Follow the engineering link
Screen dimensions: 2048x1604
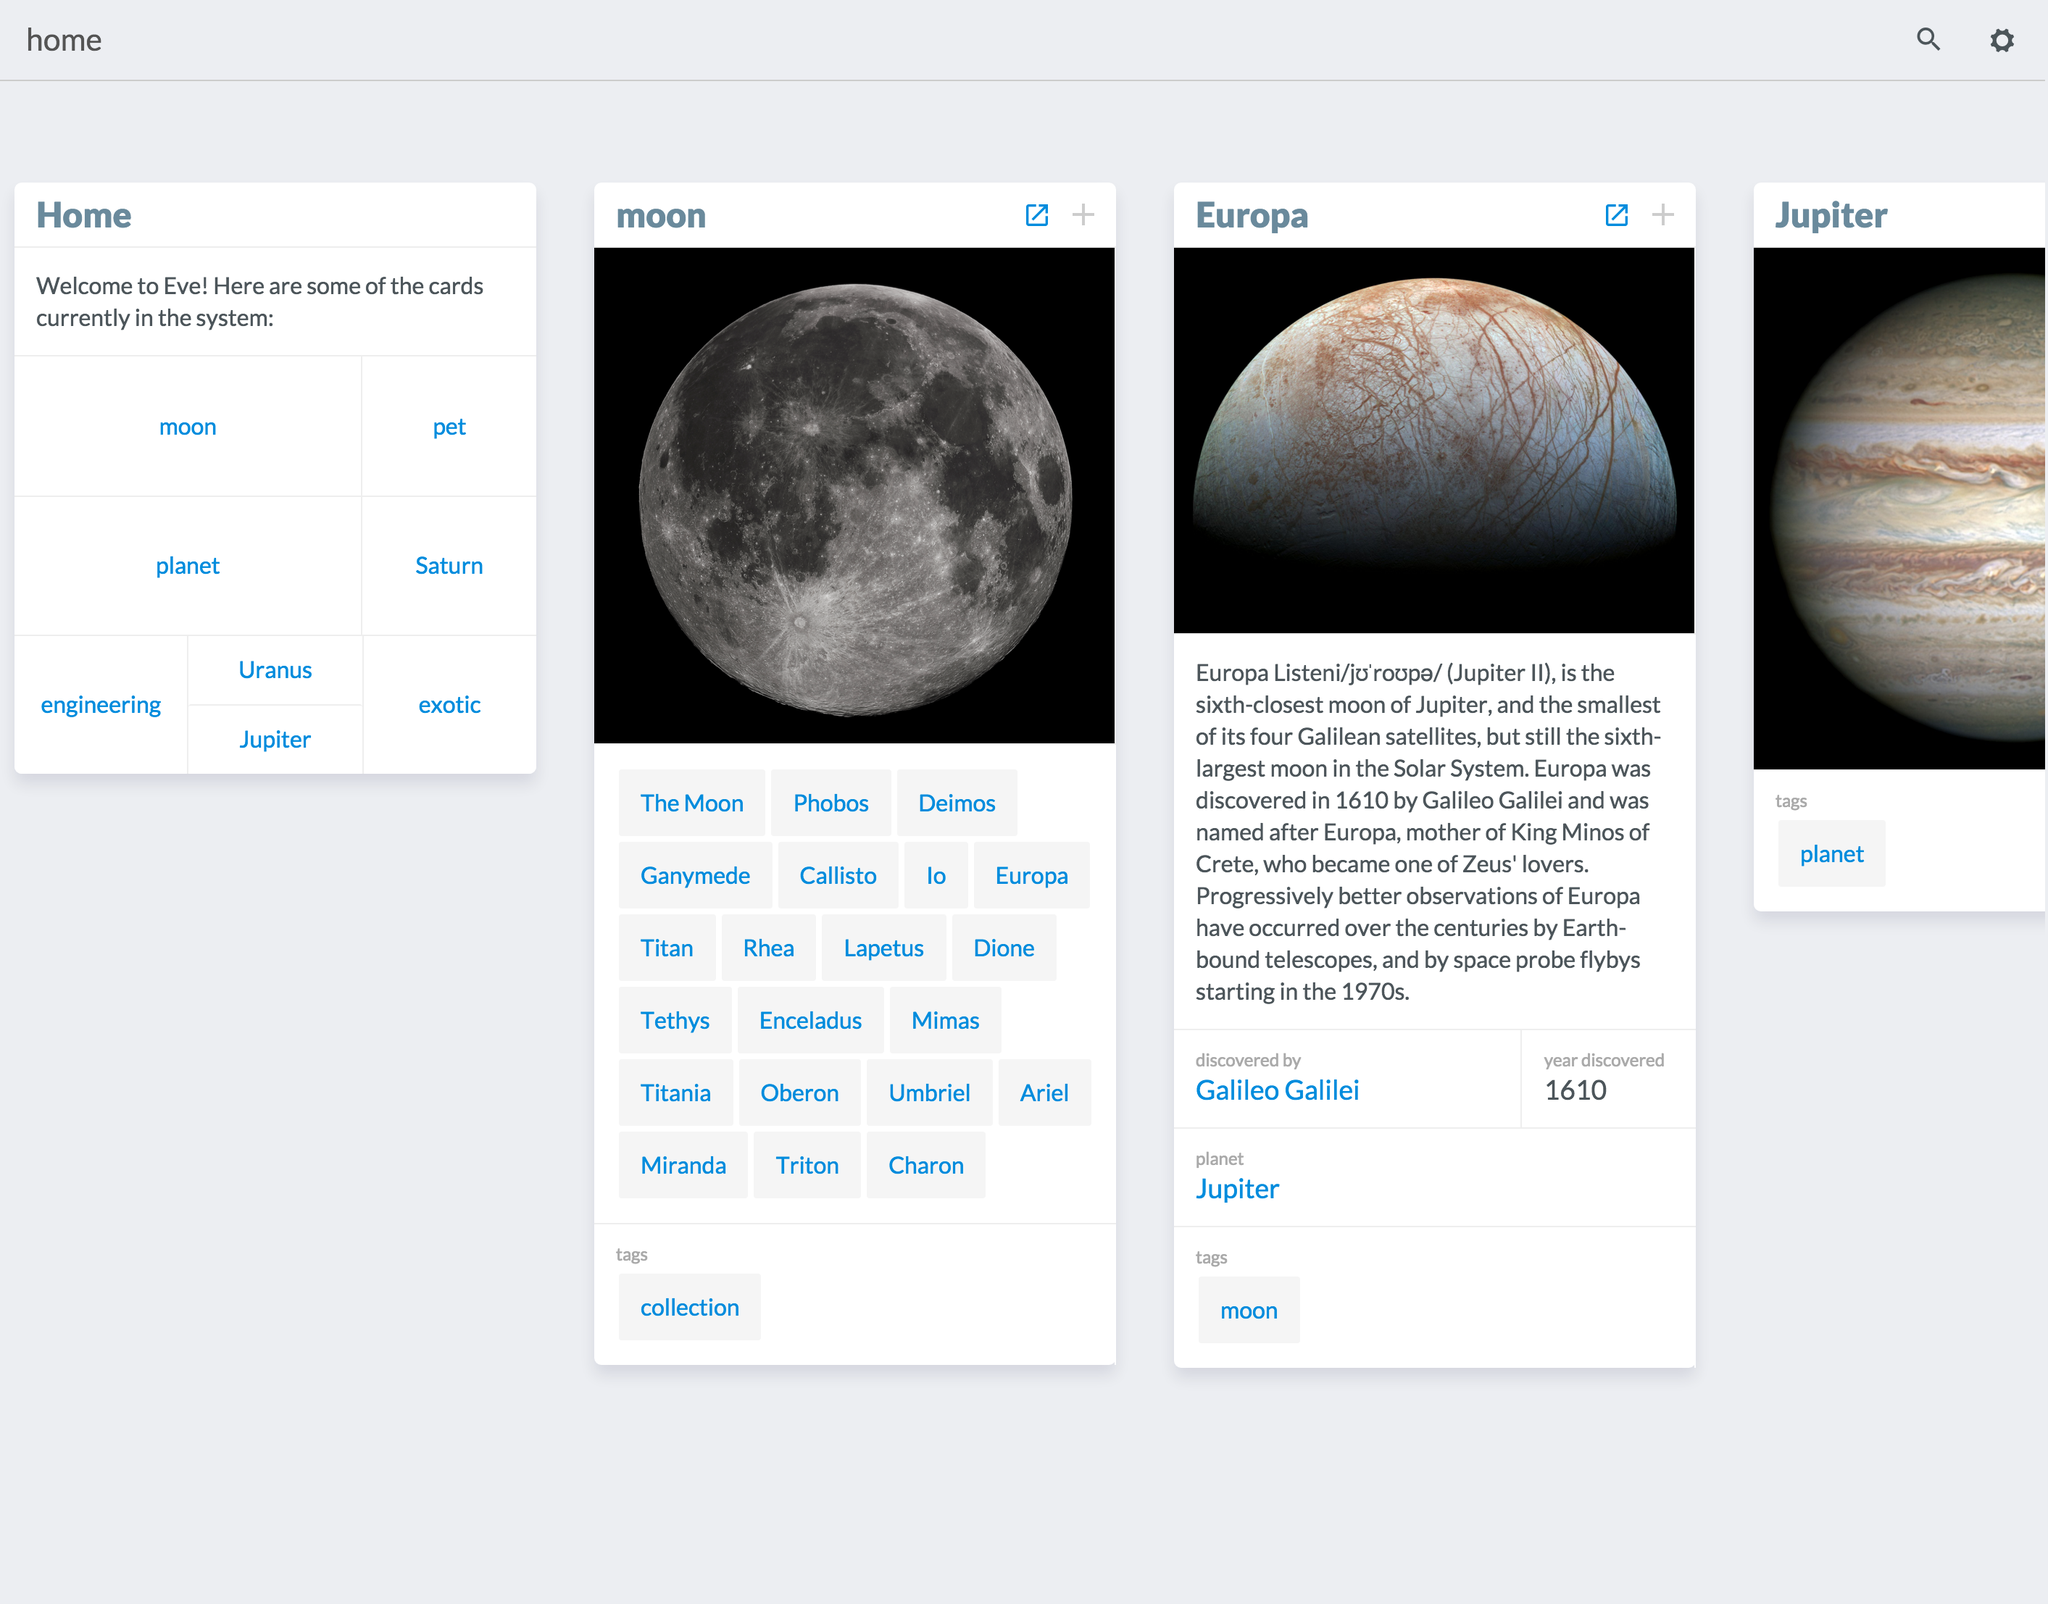click(100, 704)
